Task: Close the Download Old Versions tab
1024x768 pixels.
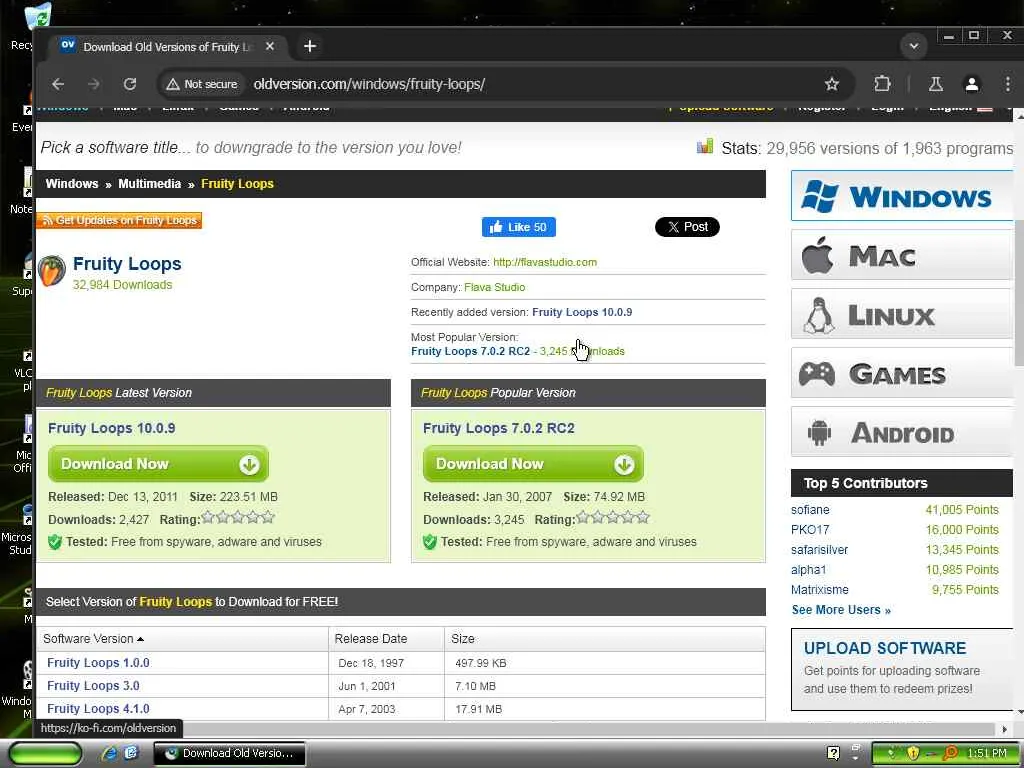Action: [270, 46]
